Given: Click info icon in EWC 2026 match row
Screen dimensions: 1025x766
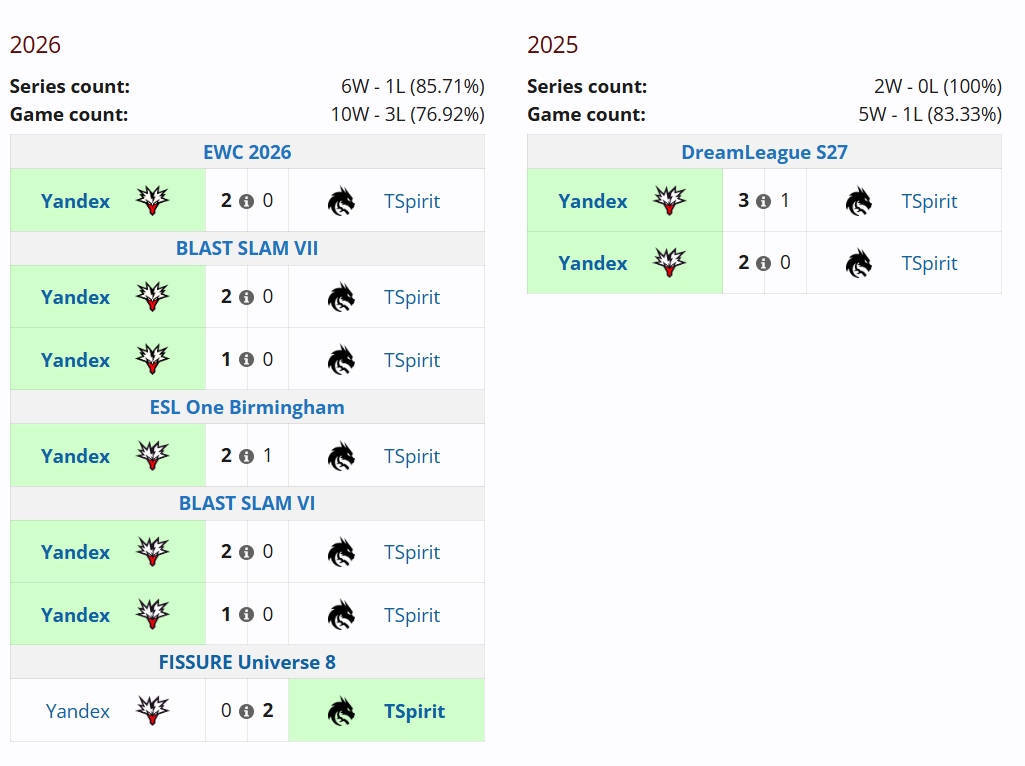Looking at the screenshot, I should pyautogui.click(x=246, y=201).
